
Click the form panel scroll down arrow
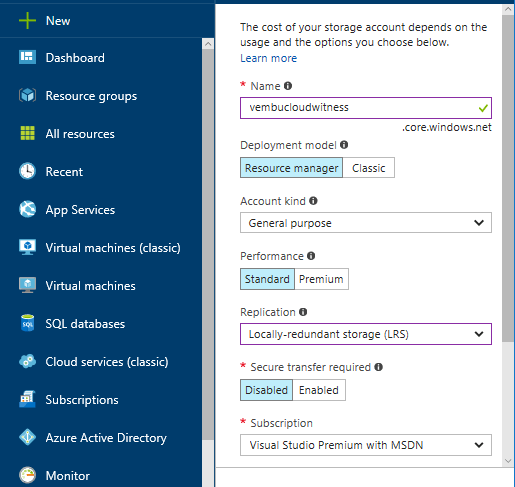tap(508, 461)
